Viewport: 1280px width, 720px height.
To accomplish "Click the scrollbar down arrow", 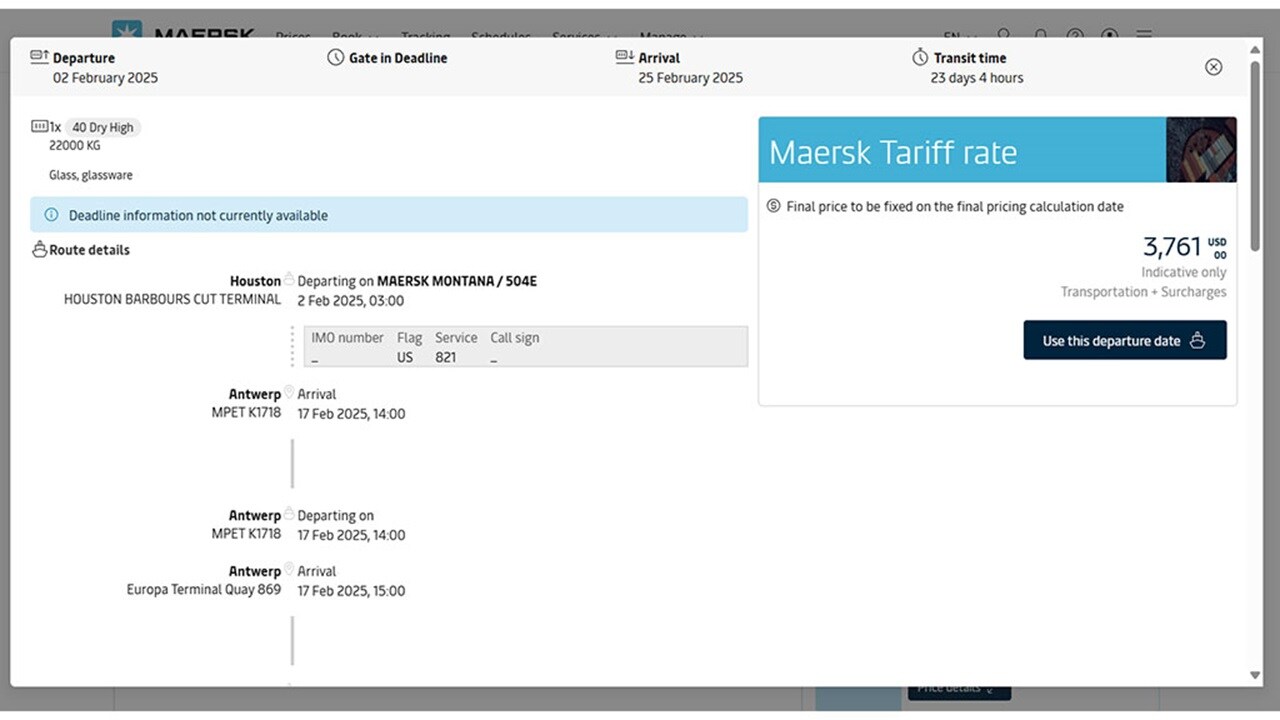I will tap(1255, 676).
